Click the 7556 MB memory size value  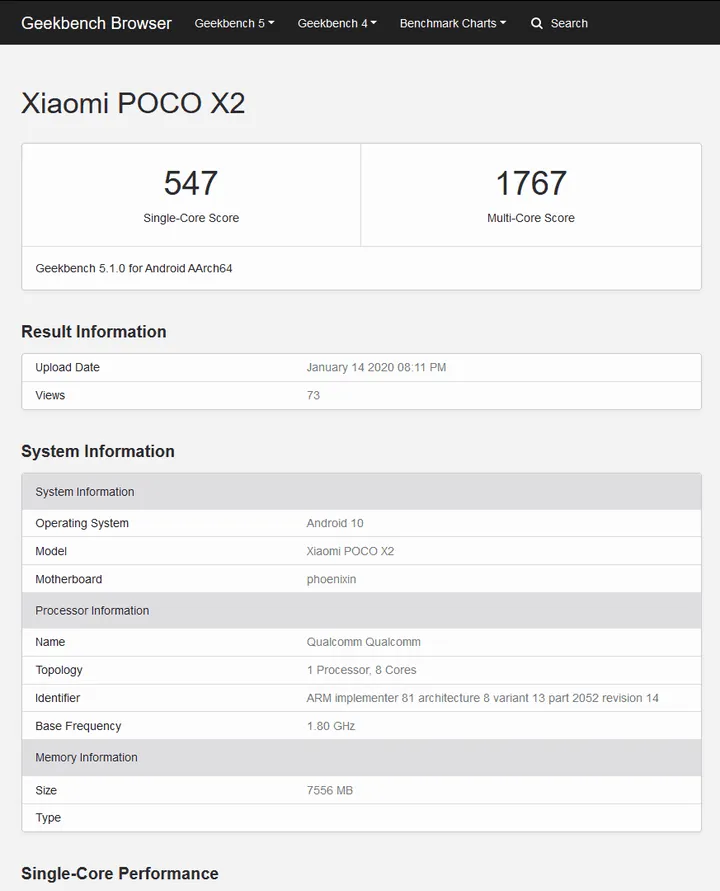pyautogui.click(x=329, y=790)
